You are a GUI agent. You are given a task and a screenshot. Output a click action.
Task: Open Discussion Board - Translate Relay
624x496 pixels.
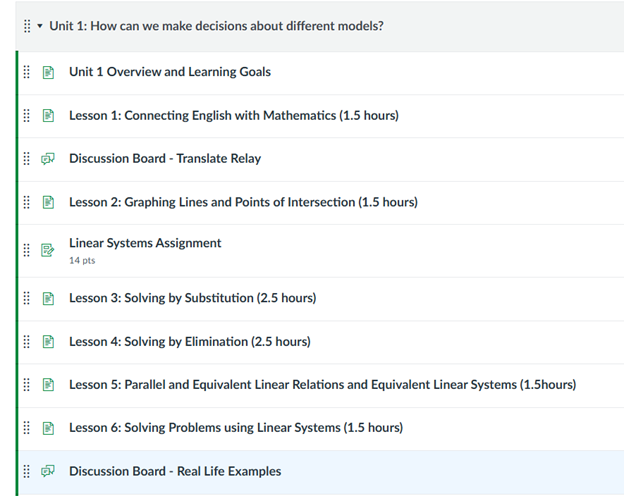point(165,159)
